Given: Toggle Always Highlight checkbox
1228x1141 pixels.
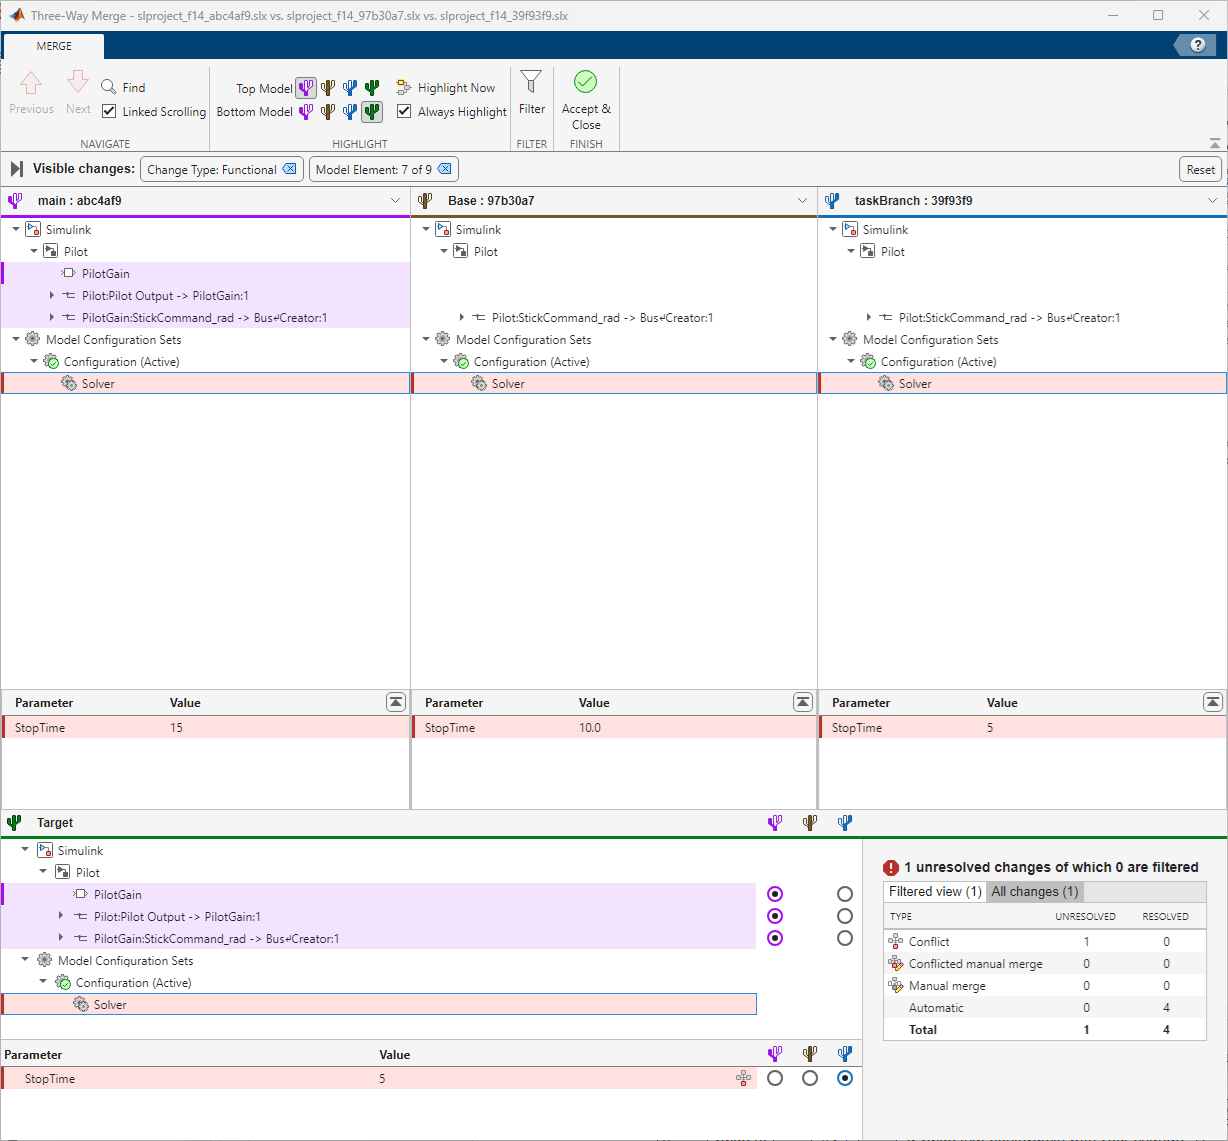Looking at the screenshot, I should (x=404, y=112).
